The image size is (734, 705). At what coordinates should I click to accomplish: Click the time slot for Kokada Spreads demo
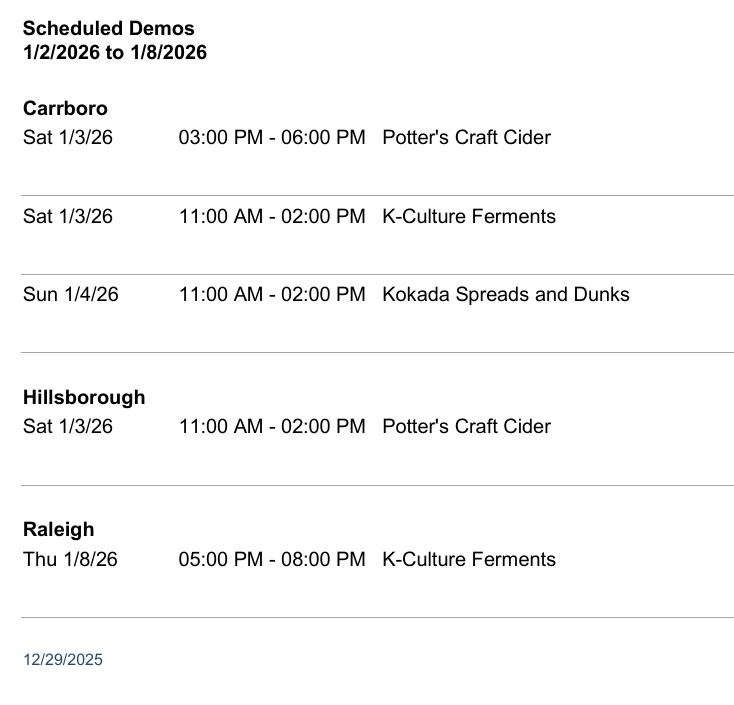tap(272, 294)
